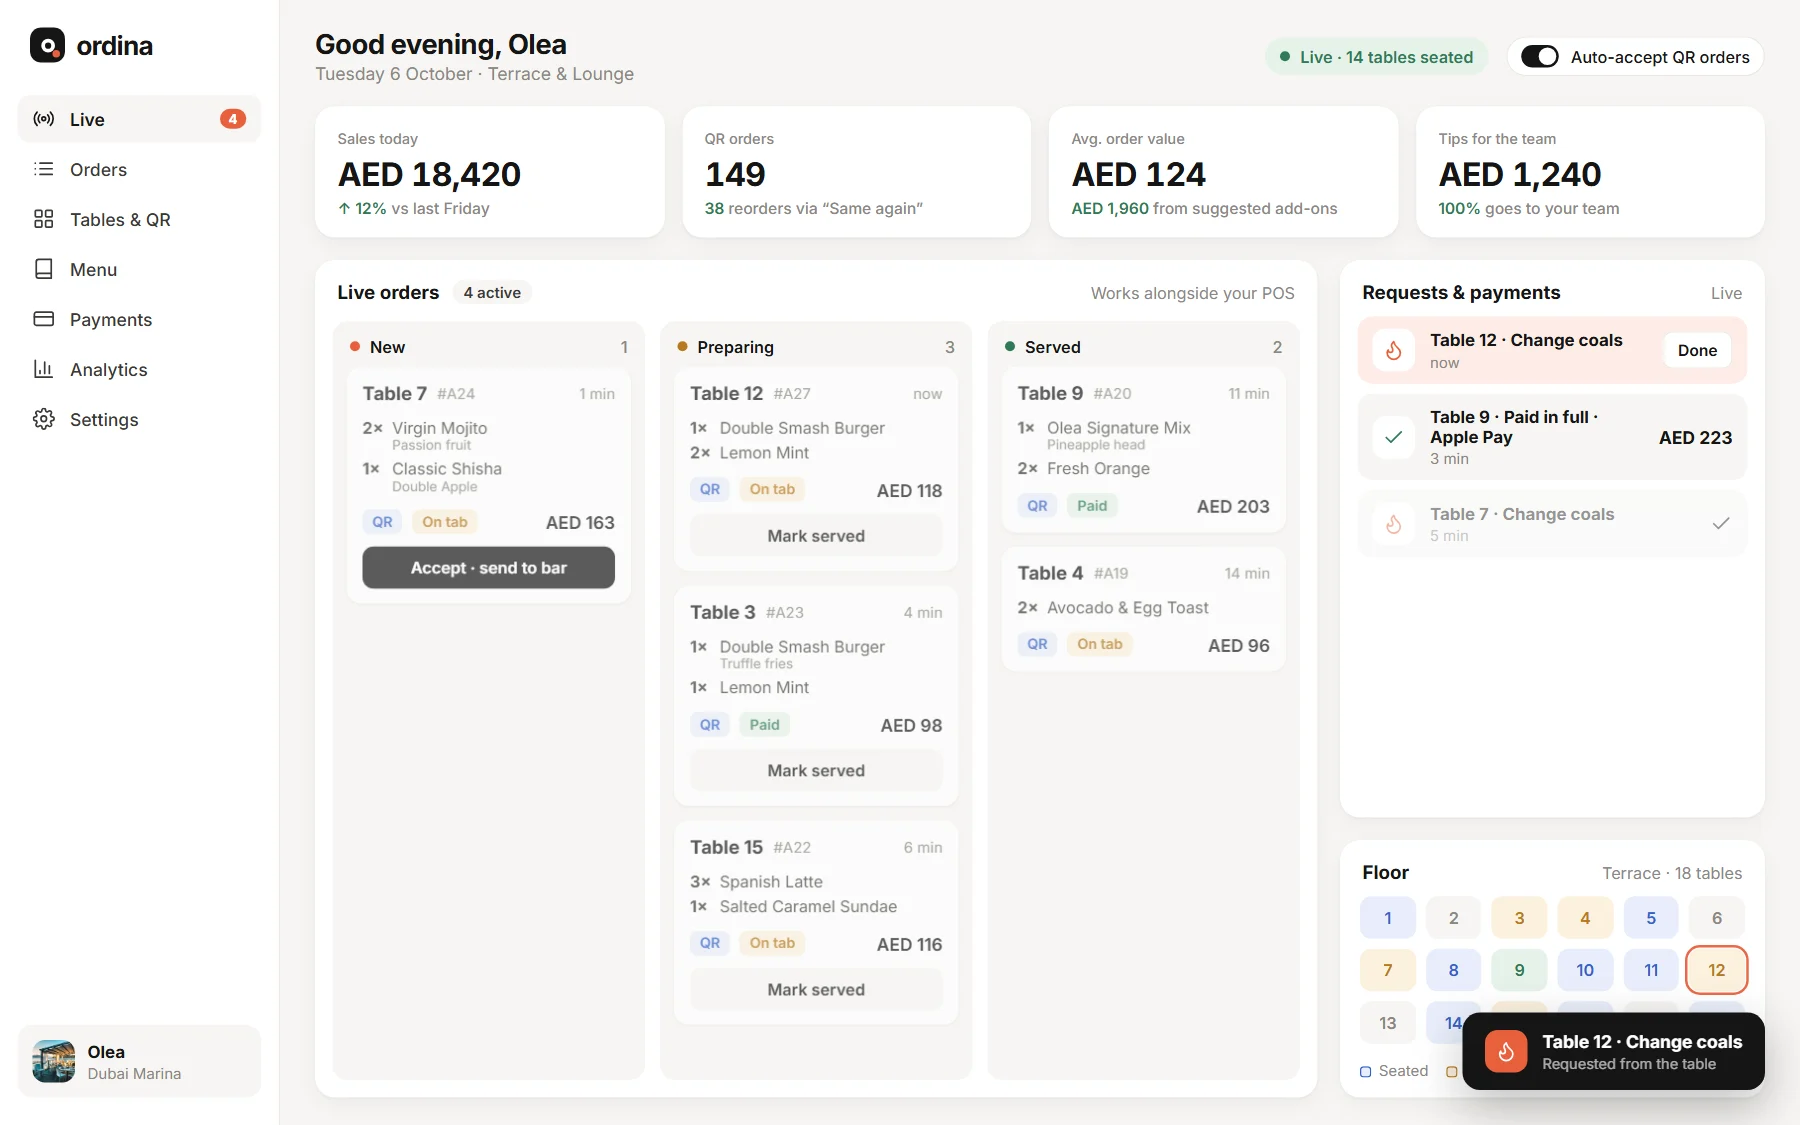
Task: Click flame icon in Table 12 toast notification
Action: (1506, 1051)
